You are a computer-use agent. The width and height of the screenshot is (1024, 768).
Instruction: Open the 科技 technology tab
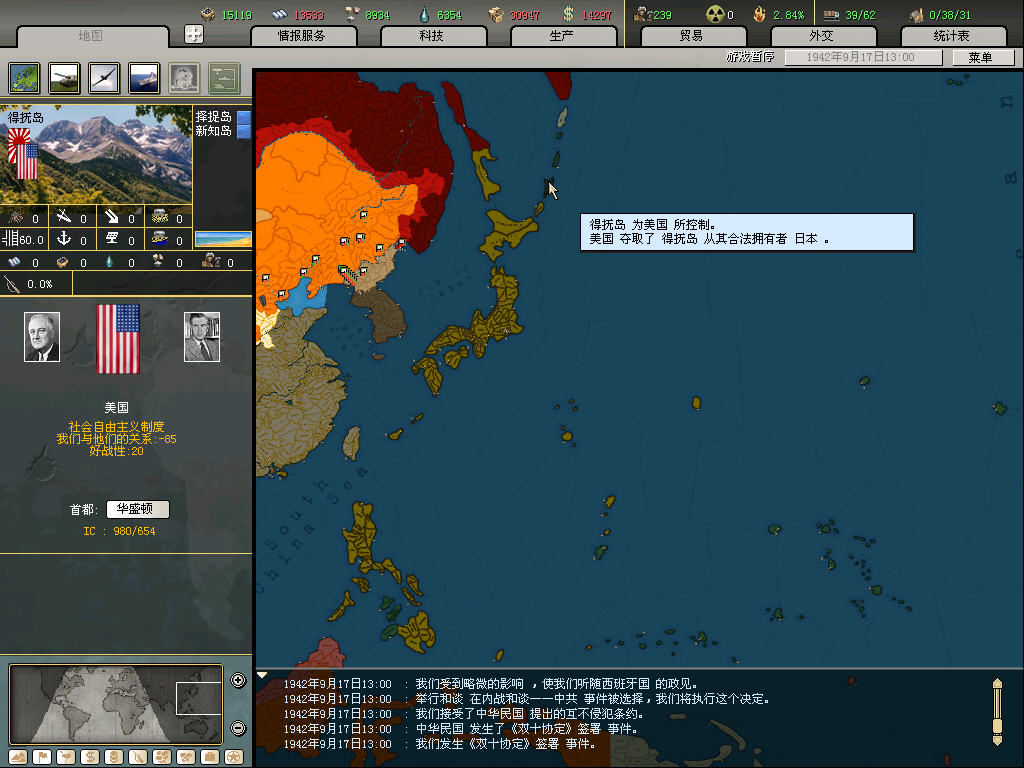tap(432, 36)
